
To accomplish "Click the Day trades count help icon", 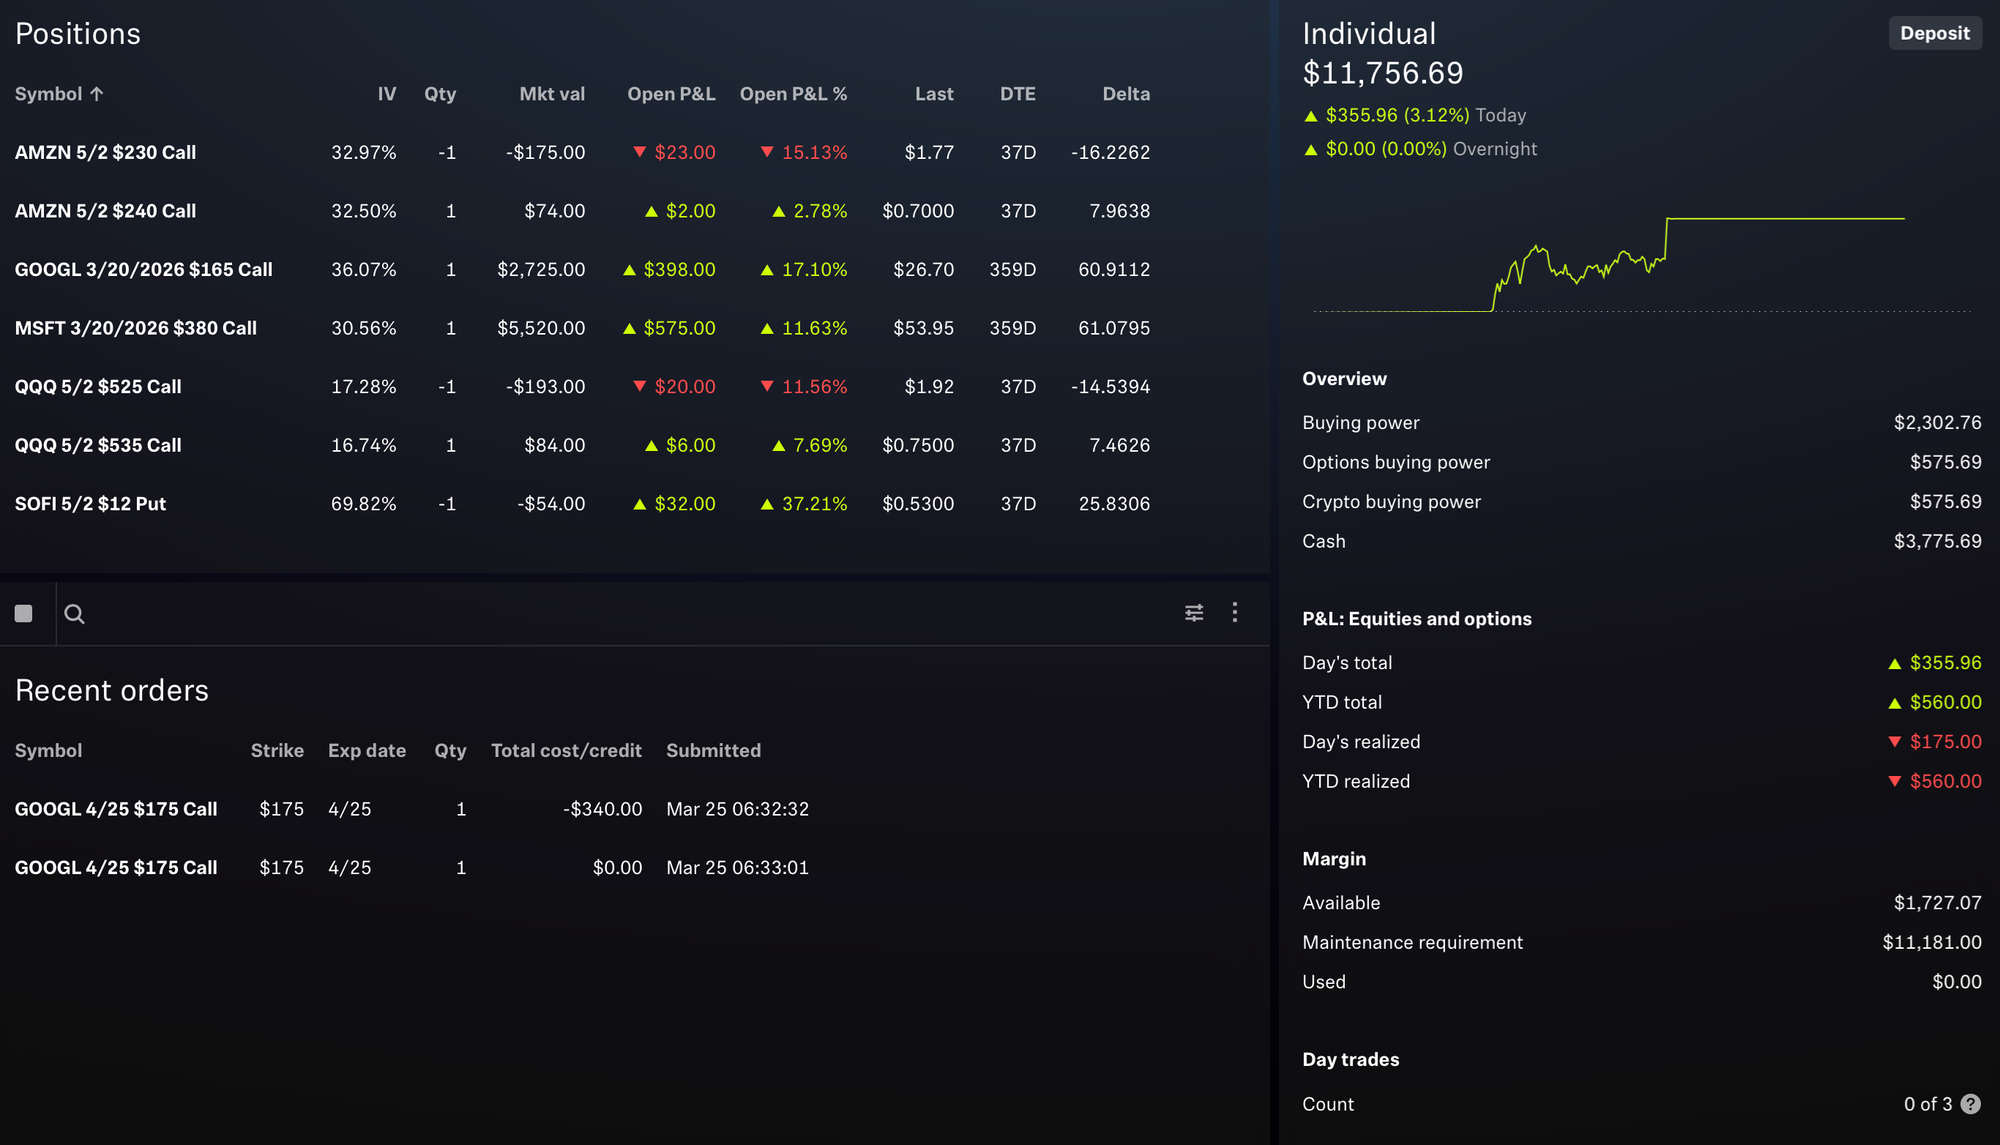I will tap(1971, 1104).
